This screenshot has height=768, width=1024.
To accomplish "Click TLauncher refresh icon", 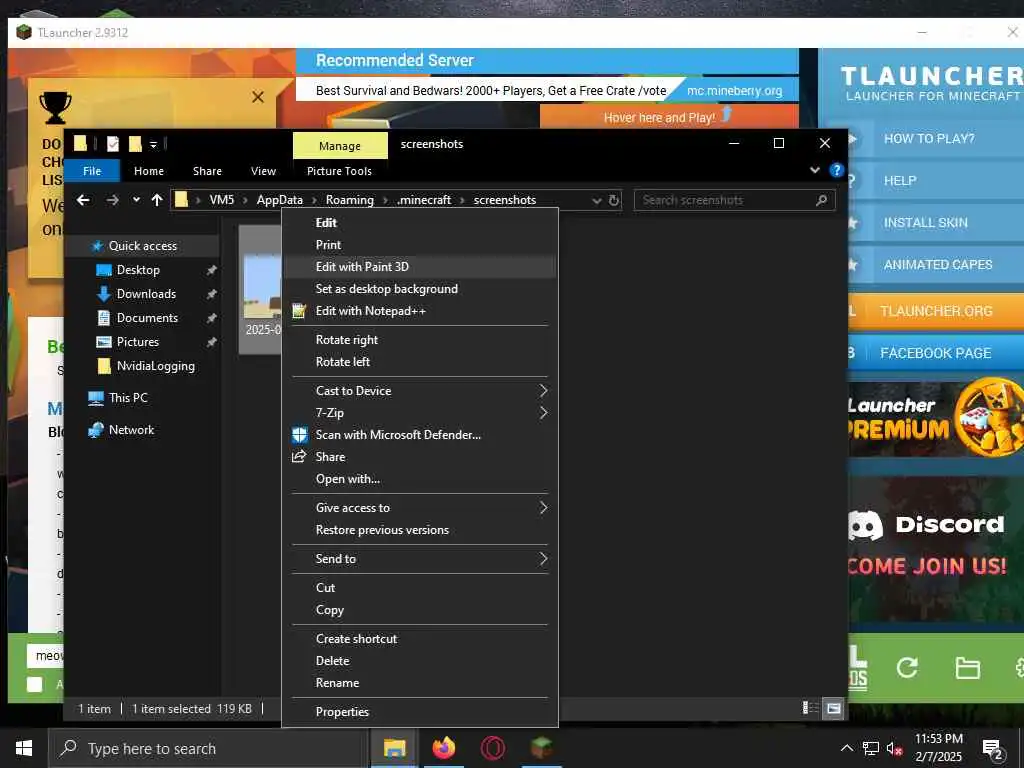I will pyautogui.click(x=907, y=667).
